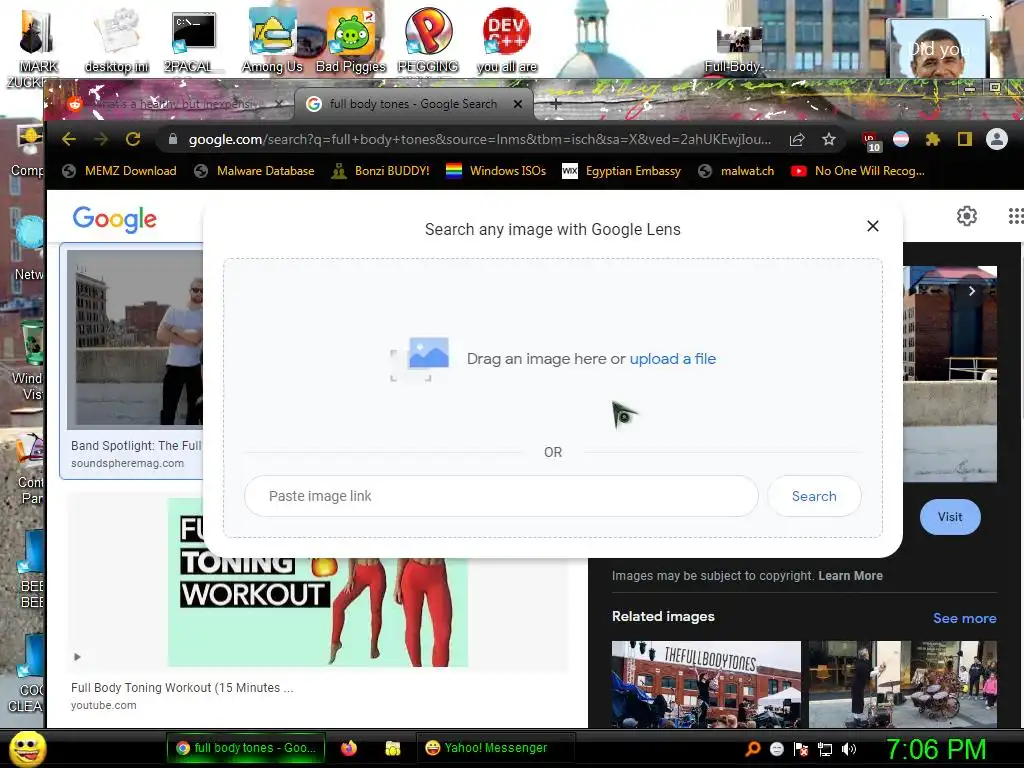Open the street drummer related image

coord(903,684)
